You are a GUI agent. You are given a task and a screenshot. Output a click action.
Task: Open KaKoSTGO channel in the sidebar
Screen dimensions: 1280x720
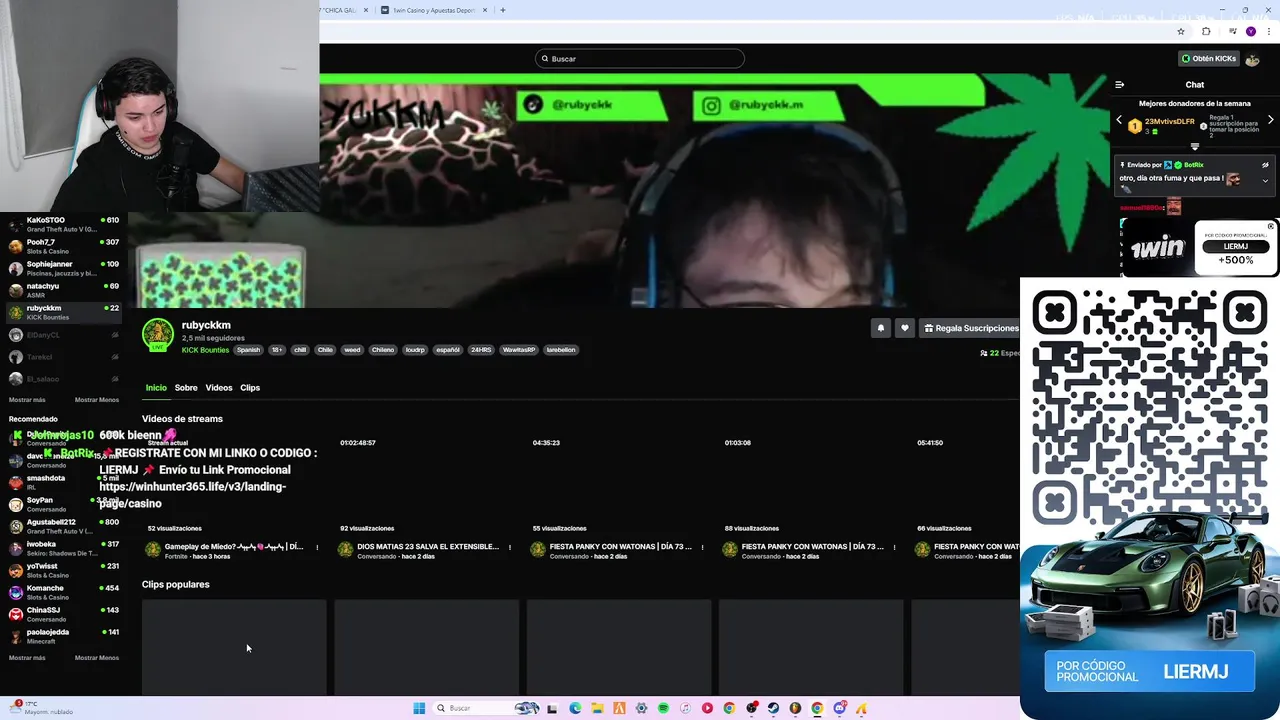64,224
